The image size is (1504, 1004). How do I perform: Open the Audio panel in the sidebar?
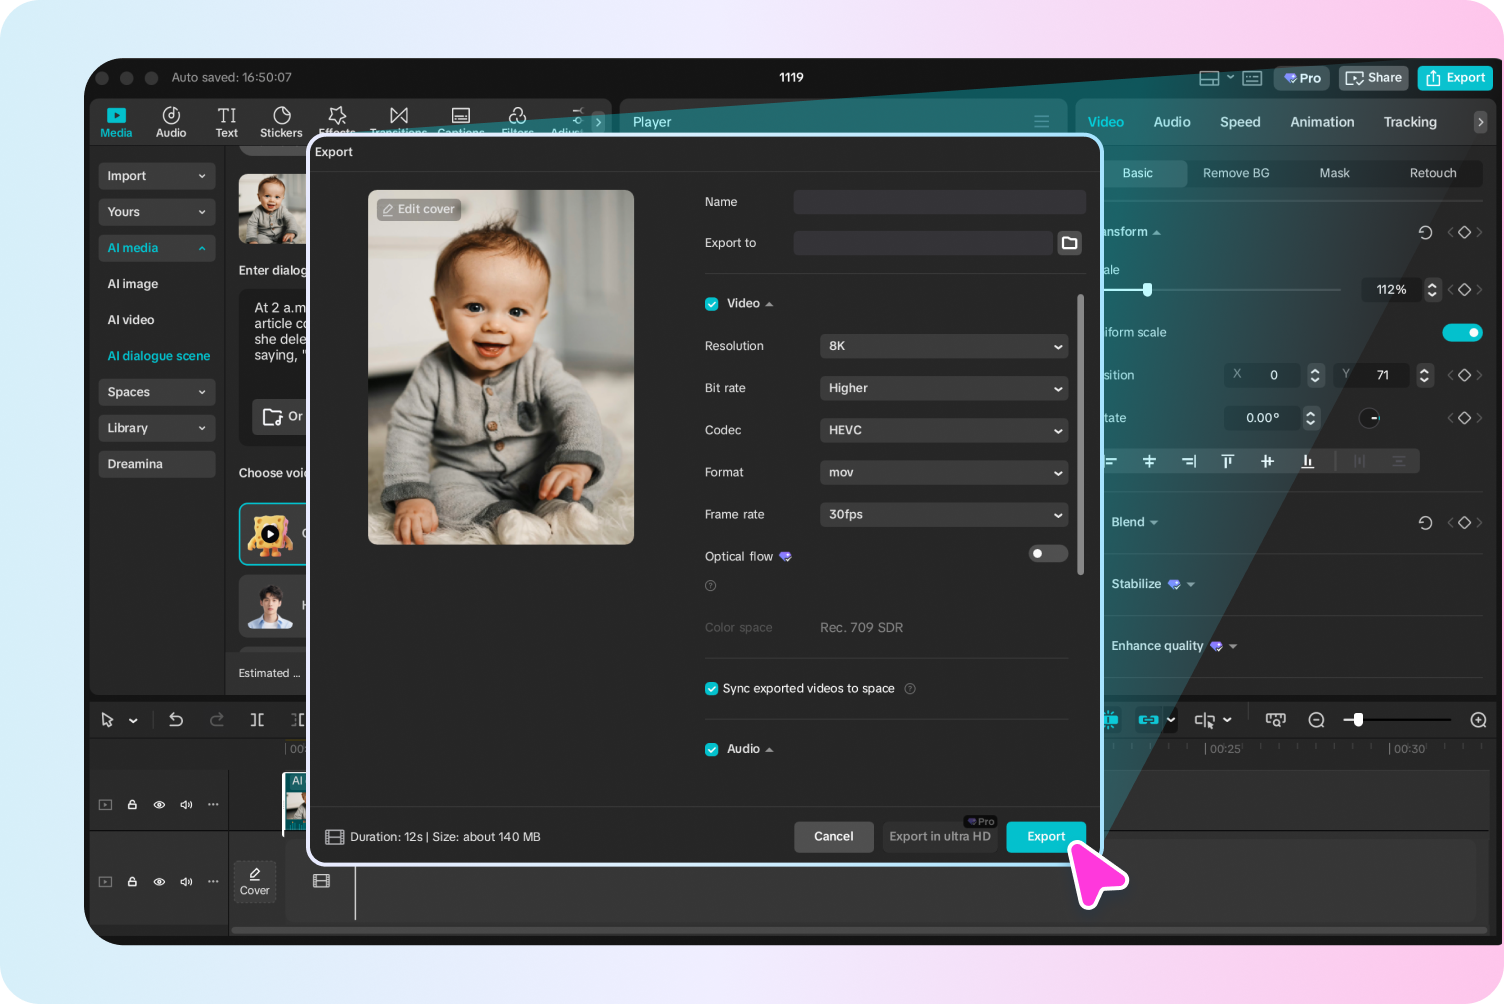click(x=171, y=122)
